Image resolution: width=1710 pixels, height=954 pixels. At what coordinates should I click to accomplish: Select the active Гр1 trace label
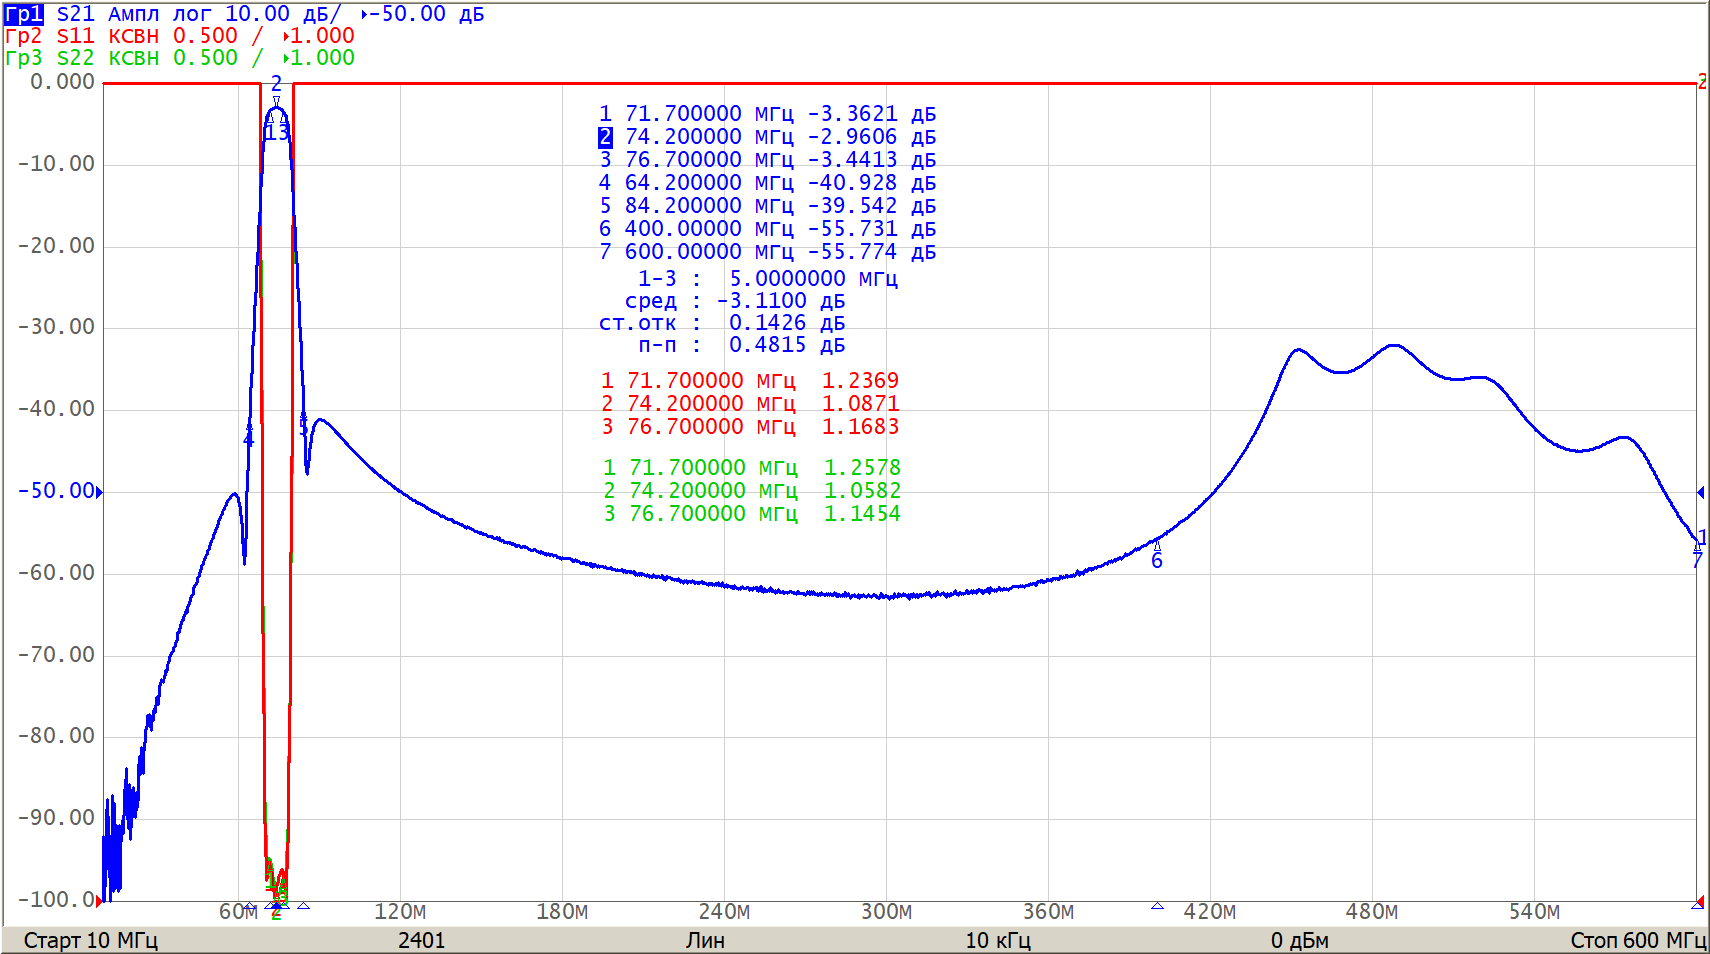(x=24, y=14)
